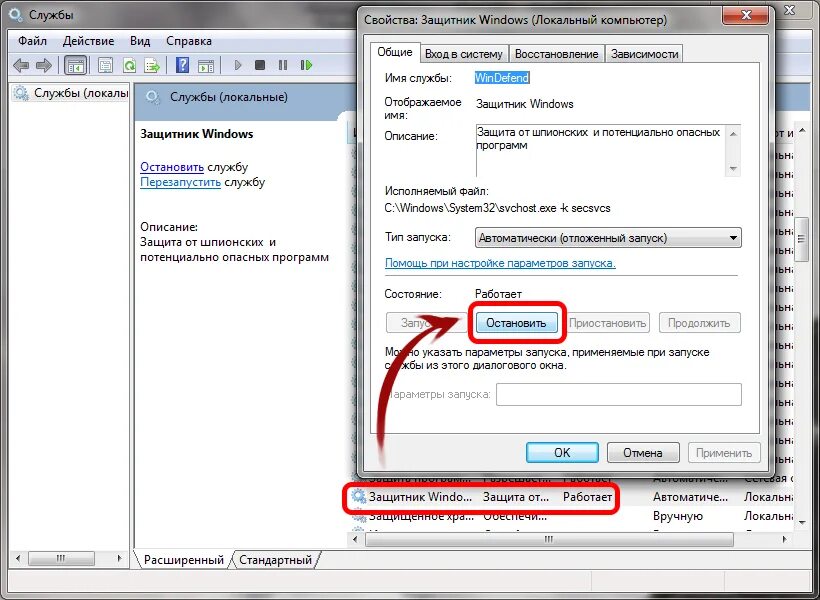Close the properties dialog with X
This screenshot has height=600, width=820.
[x=746, y=15]
